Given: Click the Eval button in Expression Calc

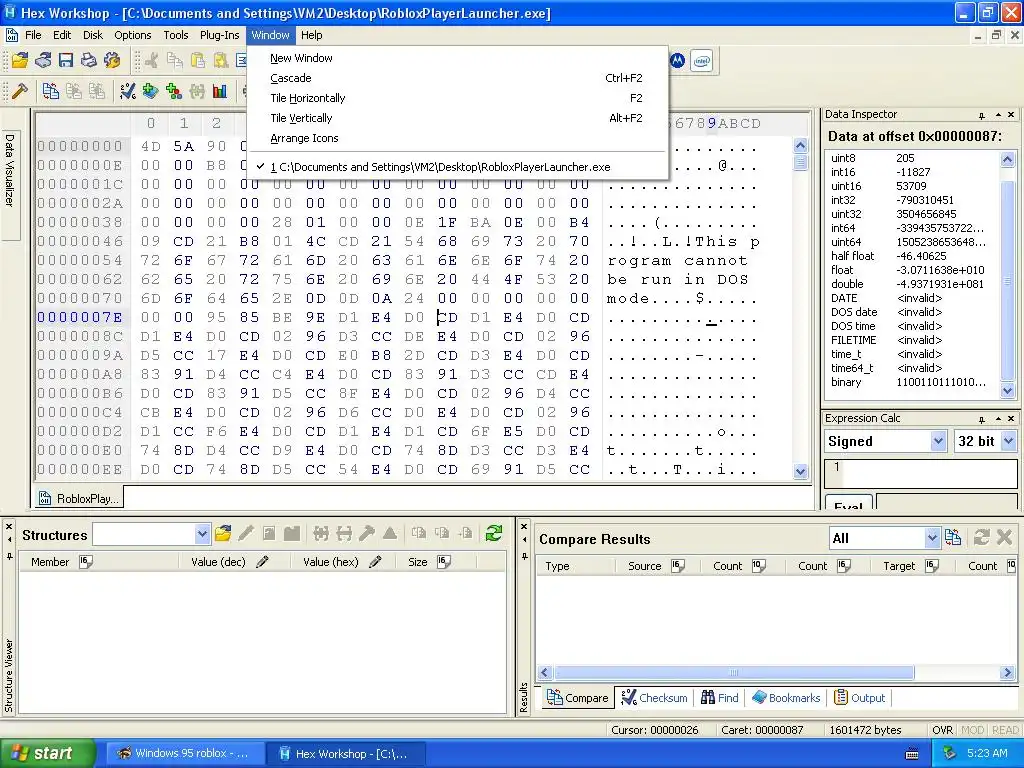Looking at the screenshot, I should click(848, 505).
